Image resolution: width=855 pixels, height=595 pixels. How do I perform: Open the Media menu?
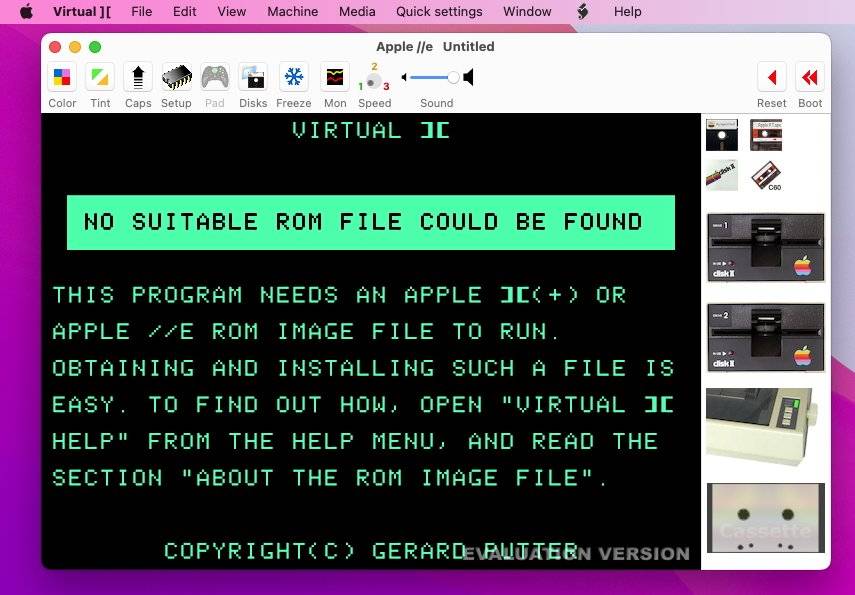pyautogui.click(x=357, y=12)
